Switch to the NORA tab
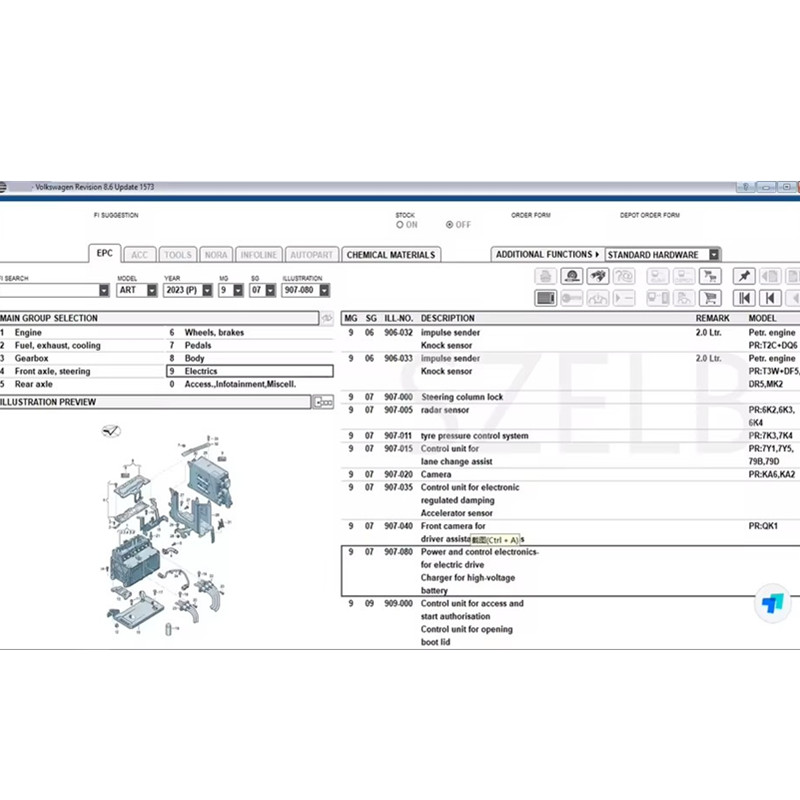The height and width of the screenshot is (800, 800). click(x=216, y=255)
